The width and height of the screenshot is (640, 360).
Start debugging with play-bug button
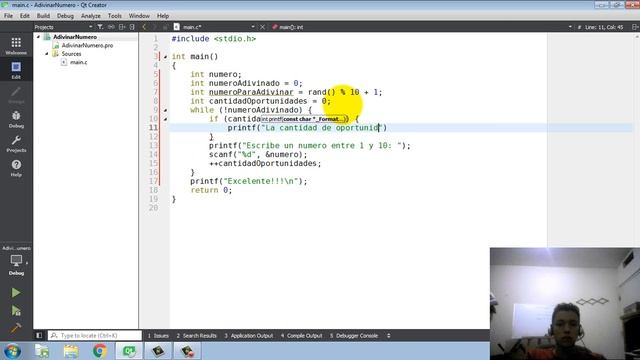pyautogui.click(x=16, y=311)
